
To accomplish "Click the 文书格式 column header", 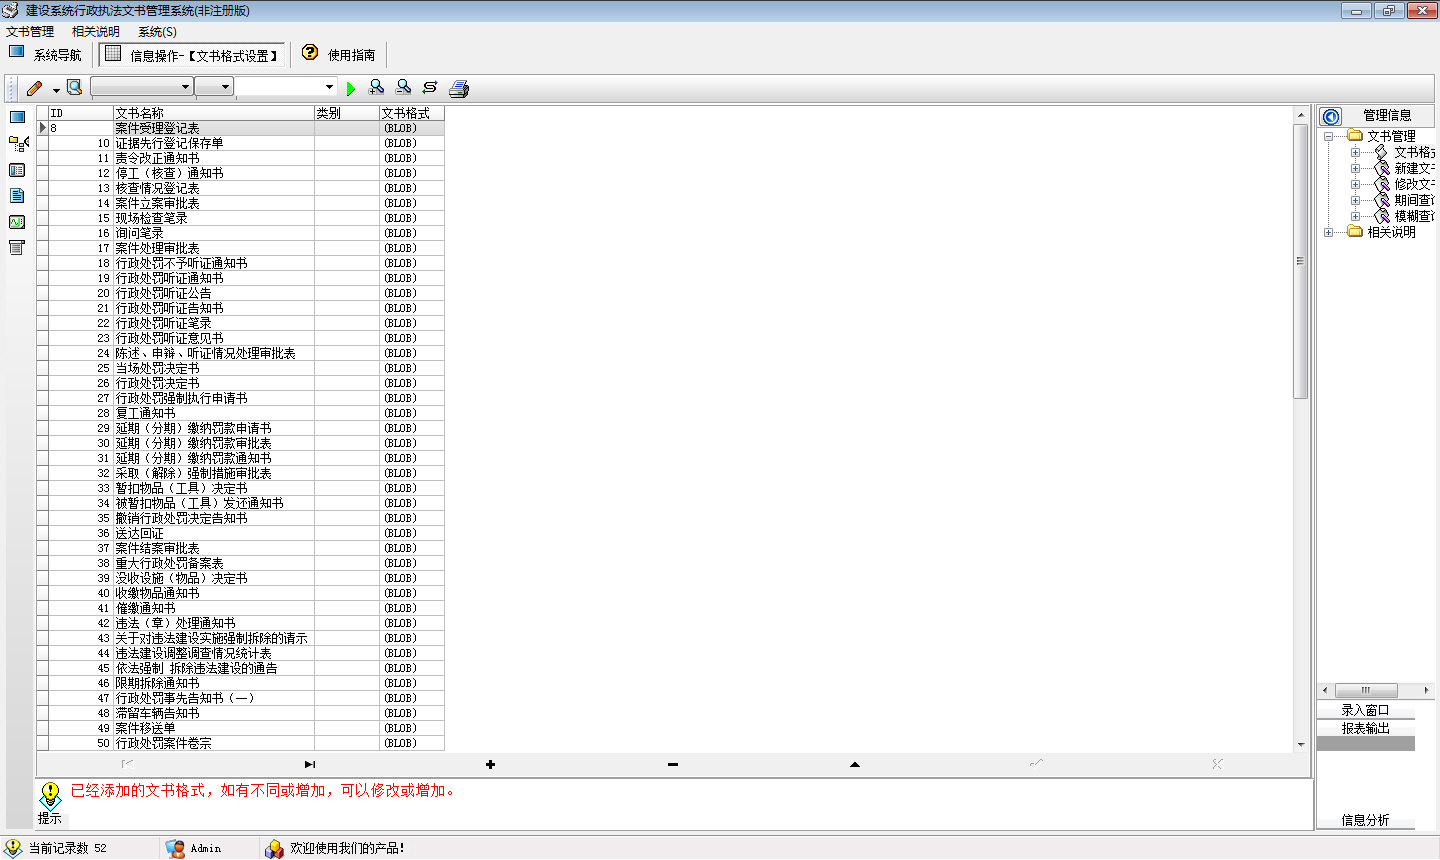I will click(412, 113).
